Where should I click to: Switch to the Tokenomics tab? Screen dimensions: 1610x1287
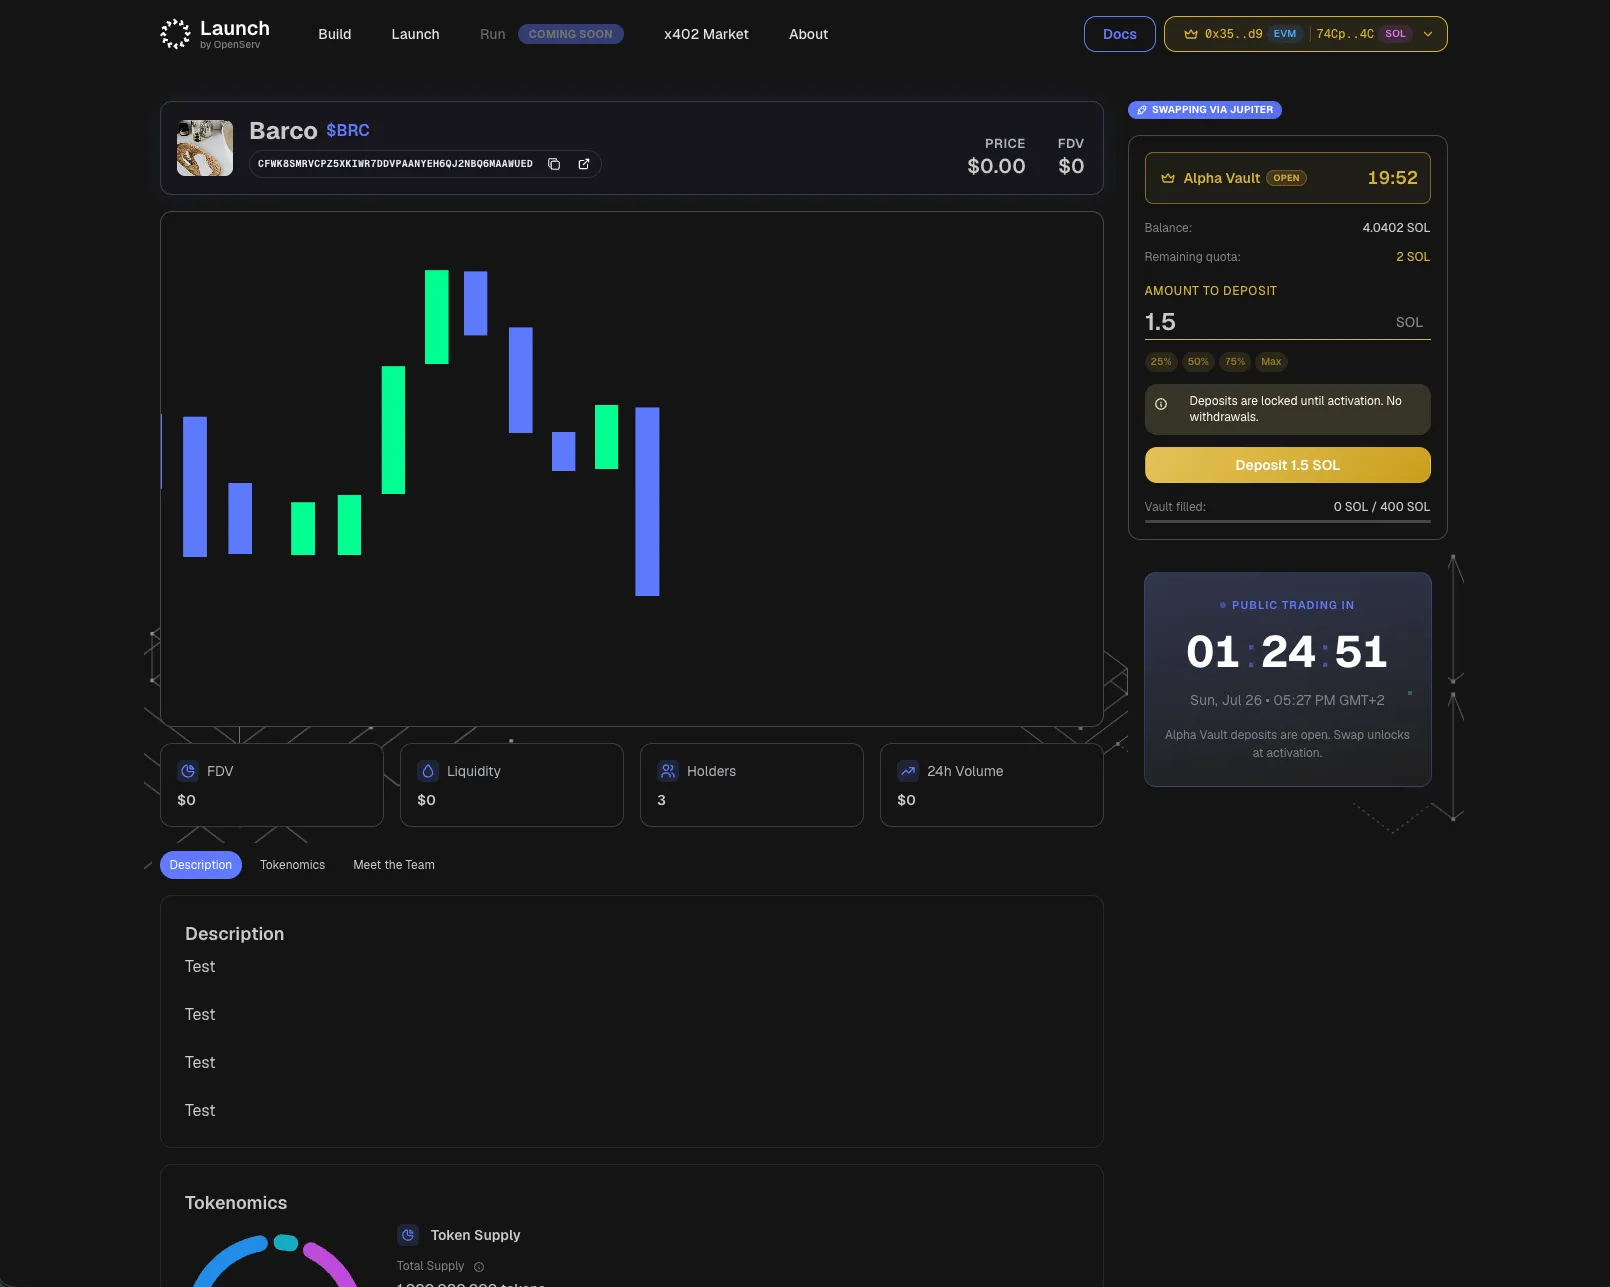pyautogui.click(x=293, y=865)
